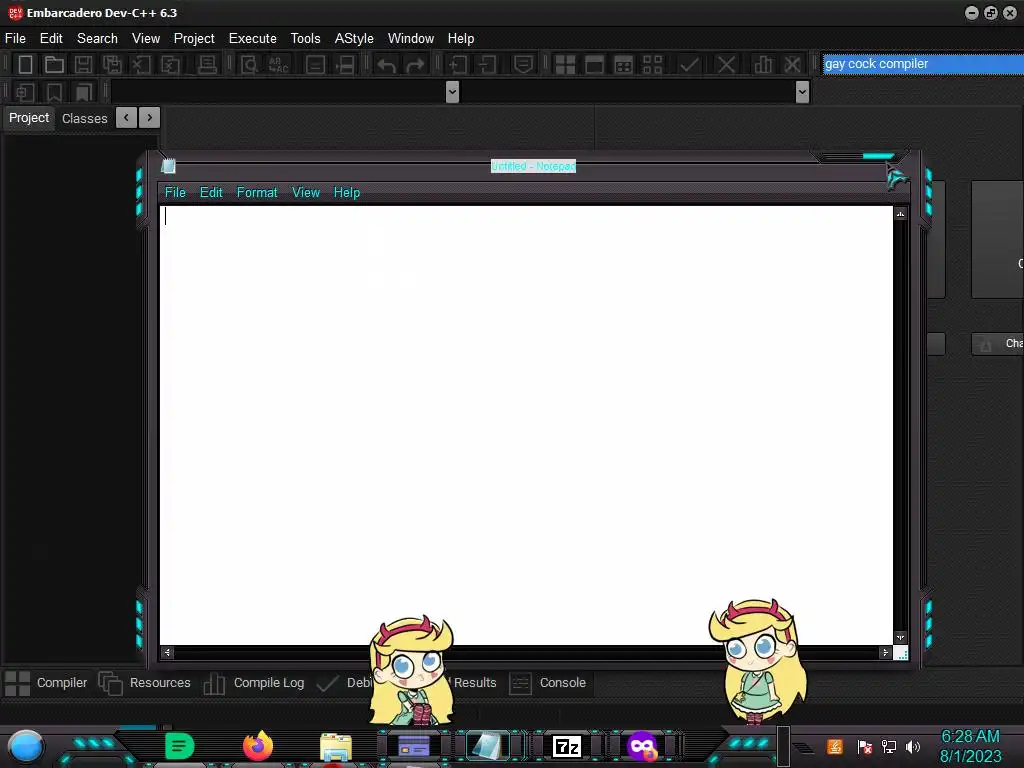The image size is (1024, 768).
Task: Click the Profile Analysis bar chart icon
Action: click(763, 64)
